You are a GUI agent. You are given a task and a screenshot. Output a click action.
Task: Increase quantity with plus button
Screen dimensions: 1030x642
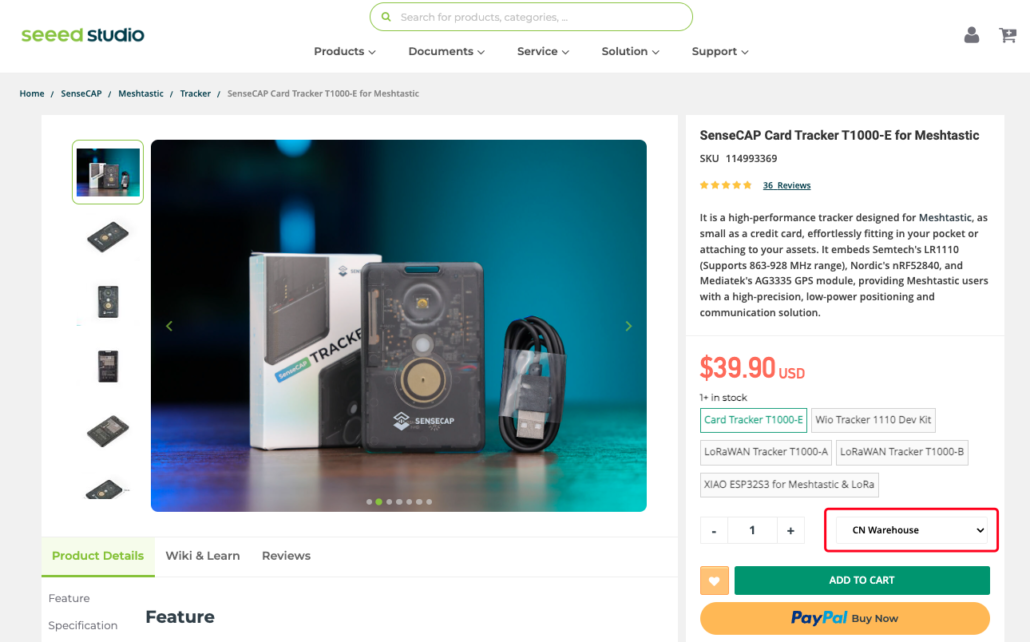790,531
